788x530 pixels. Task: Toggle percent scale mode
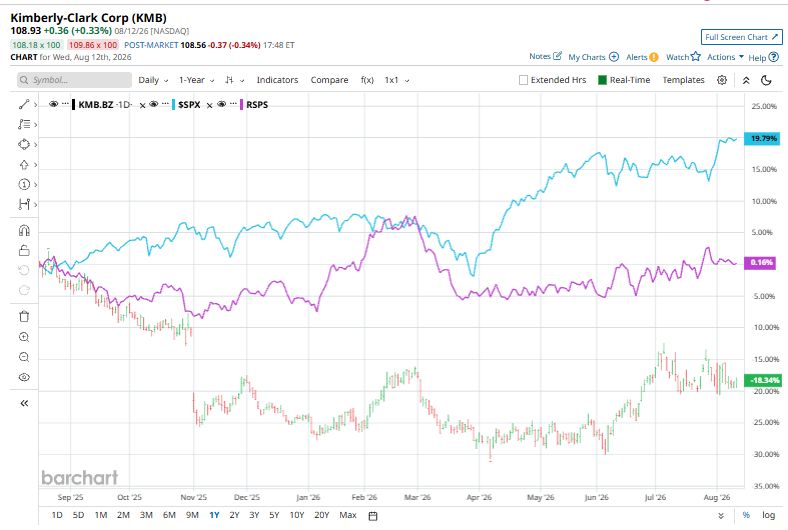pos(746,515)
